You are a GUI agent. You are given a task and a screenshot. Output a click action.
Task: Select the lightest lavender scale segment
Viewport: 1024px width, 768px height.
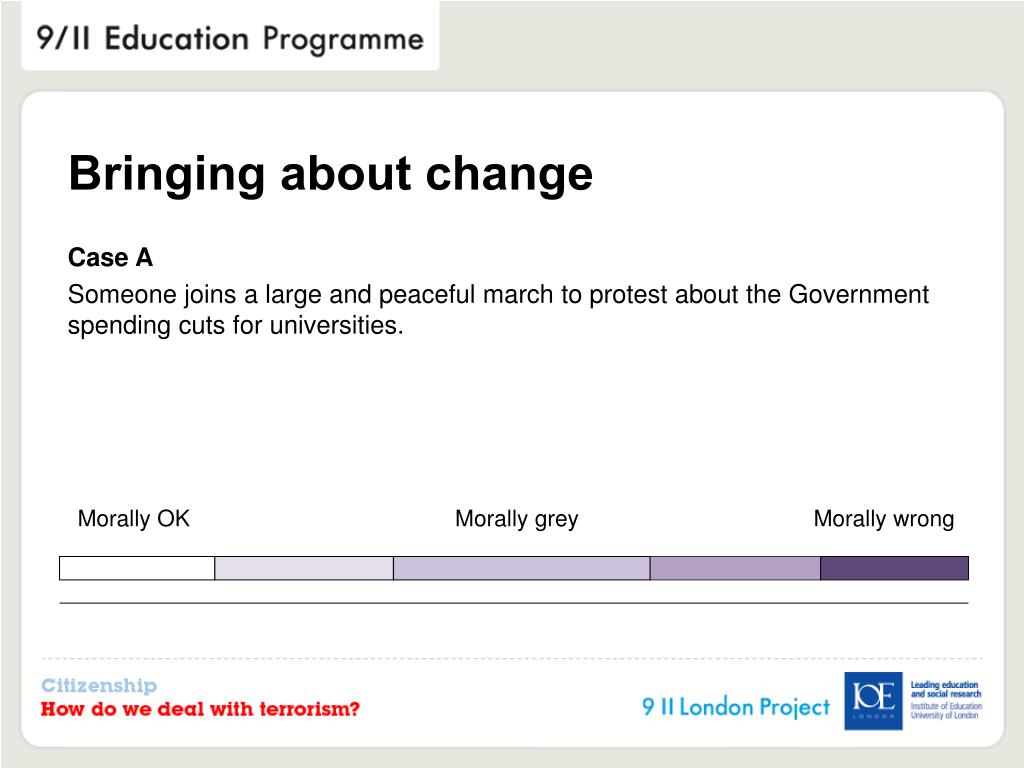pyautogui.click(x=304, y=568)
